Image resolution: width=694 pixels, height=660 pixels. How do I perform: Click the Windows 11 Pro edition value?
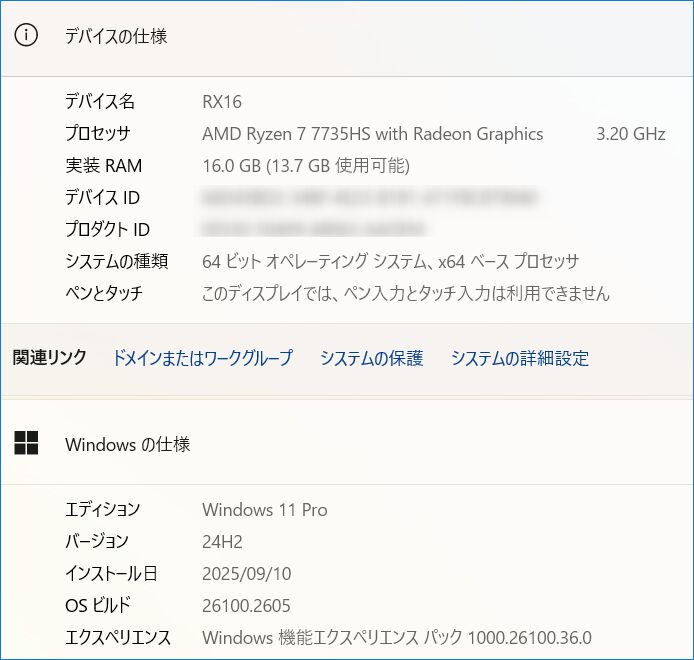[x=265, y=510]
